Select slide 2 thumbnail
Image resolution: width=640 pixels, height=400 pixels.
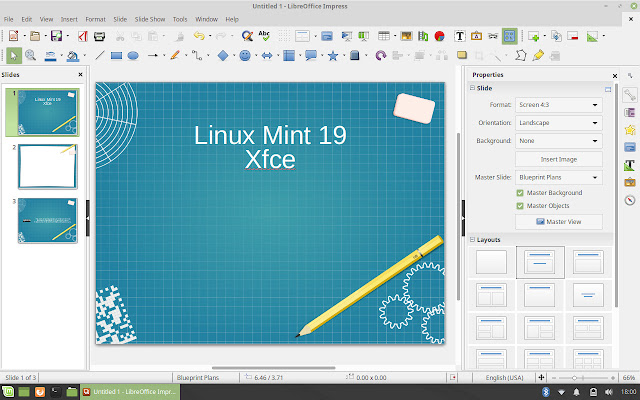(x=47, y=167)
